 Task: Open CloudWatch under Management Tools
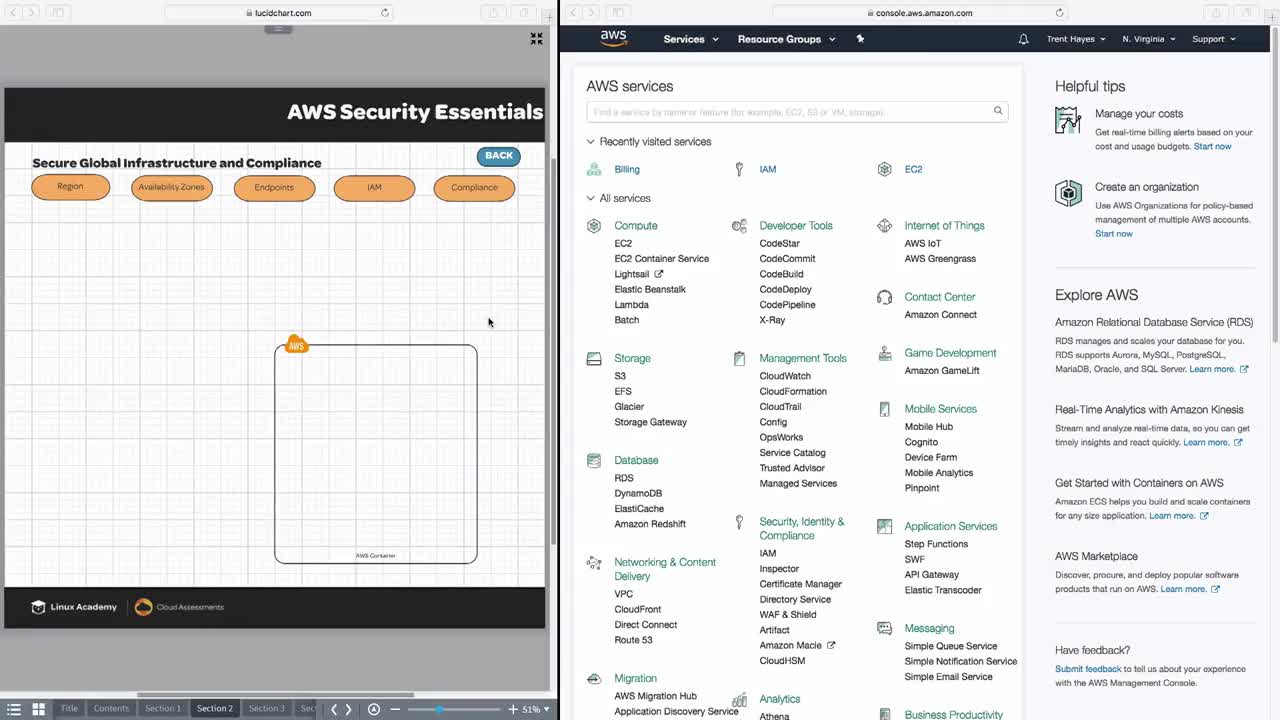point(785,376)
